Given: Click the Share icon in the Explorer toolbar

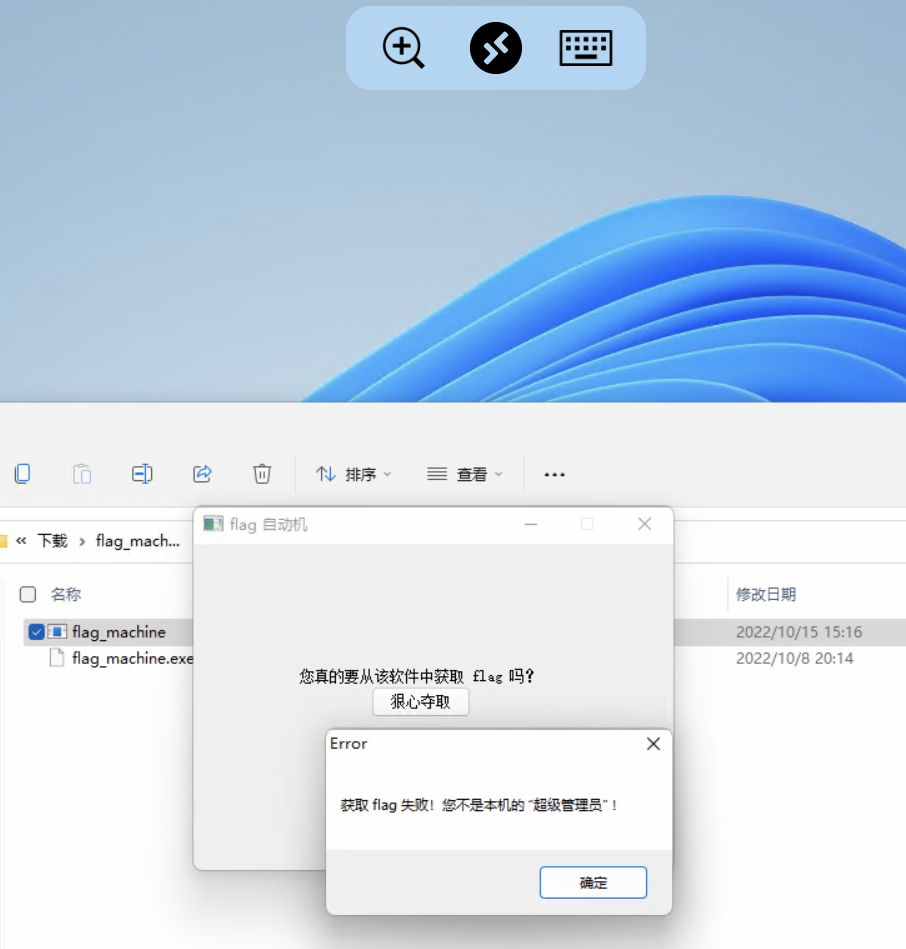Looking at the screenshot, I should pyautogui.click(x=202, y=474).
